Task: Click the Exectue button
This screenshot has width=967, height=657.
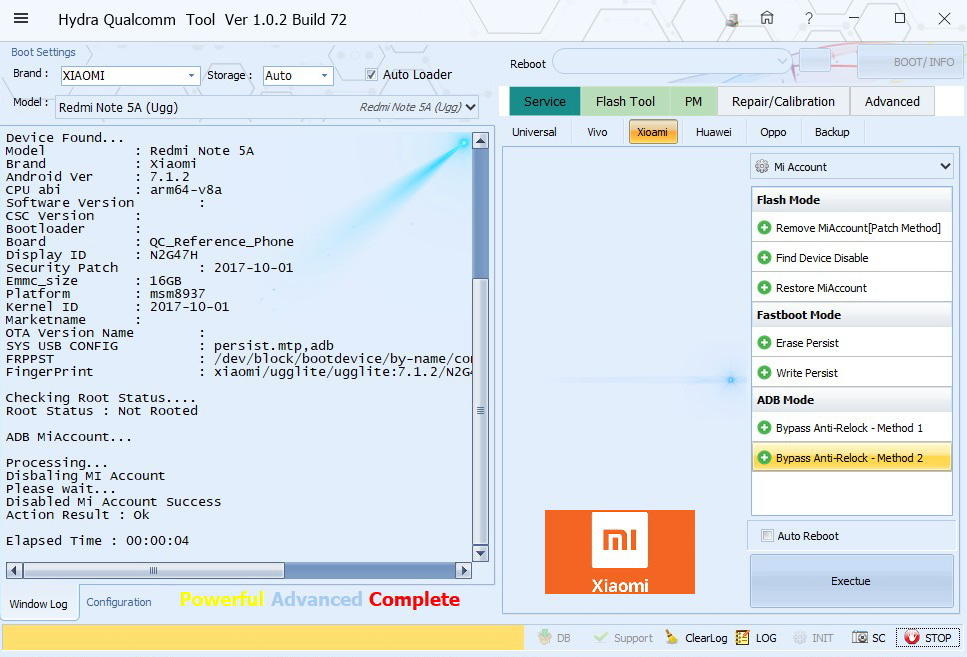Action: 851,581
